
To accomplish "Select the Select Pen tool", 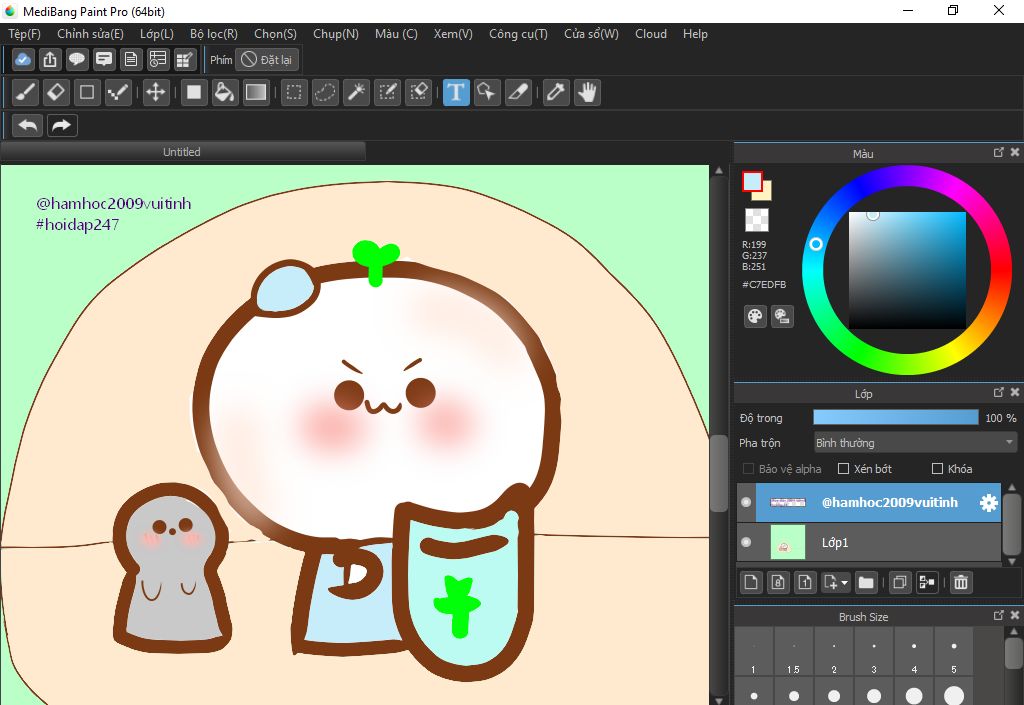I will click(387, 93).
